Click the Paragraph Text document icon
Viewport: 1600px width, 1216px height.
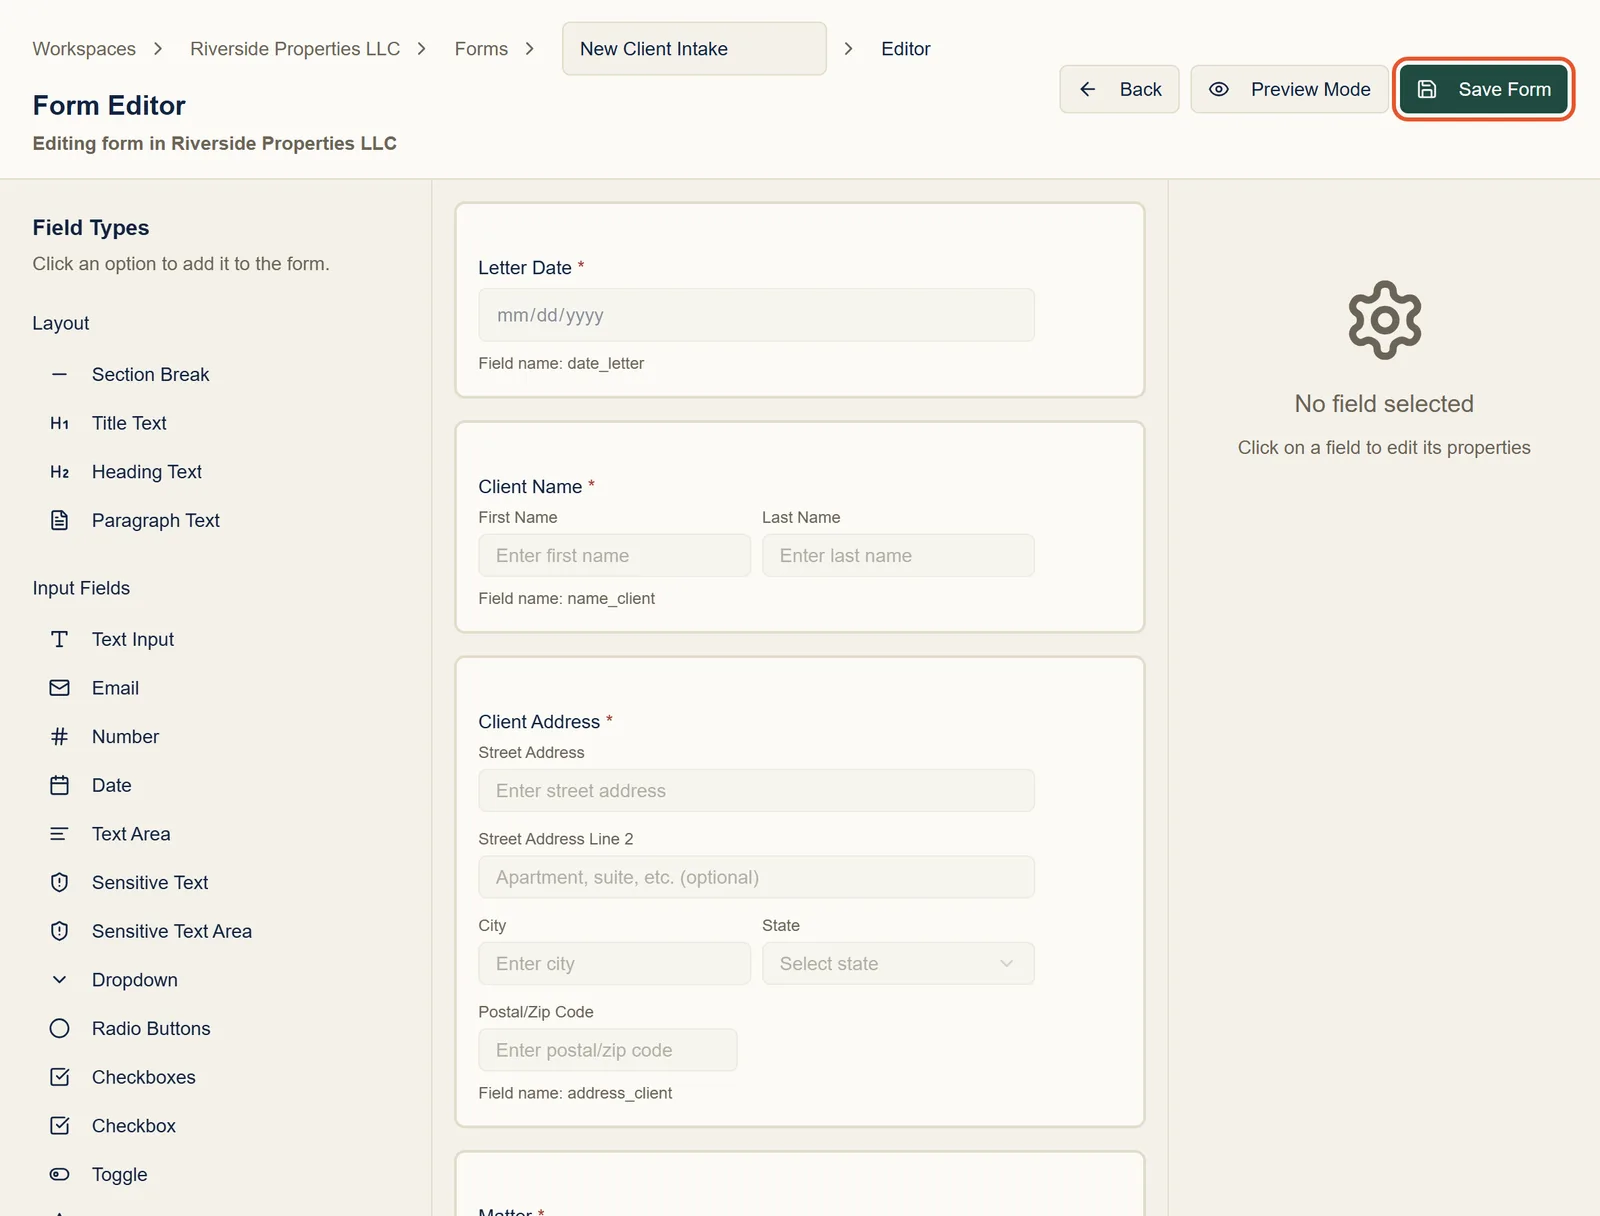pos(60,520)
